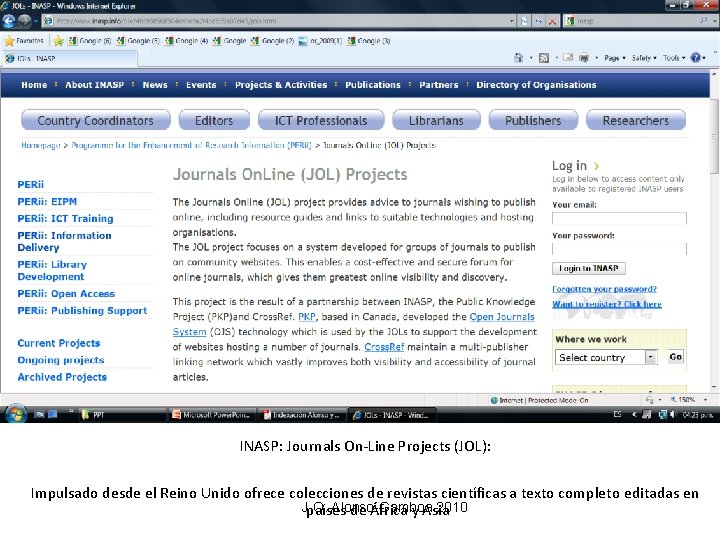Click the RSS Feeds icon

(544, 58)
